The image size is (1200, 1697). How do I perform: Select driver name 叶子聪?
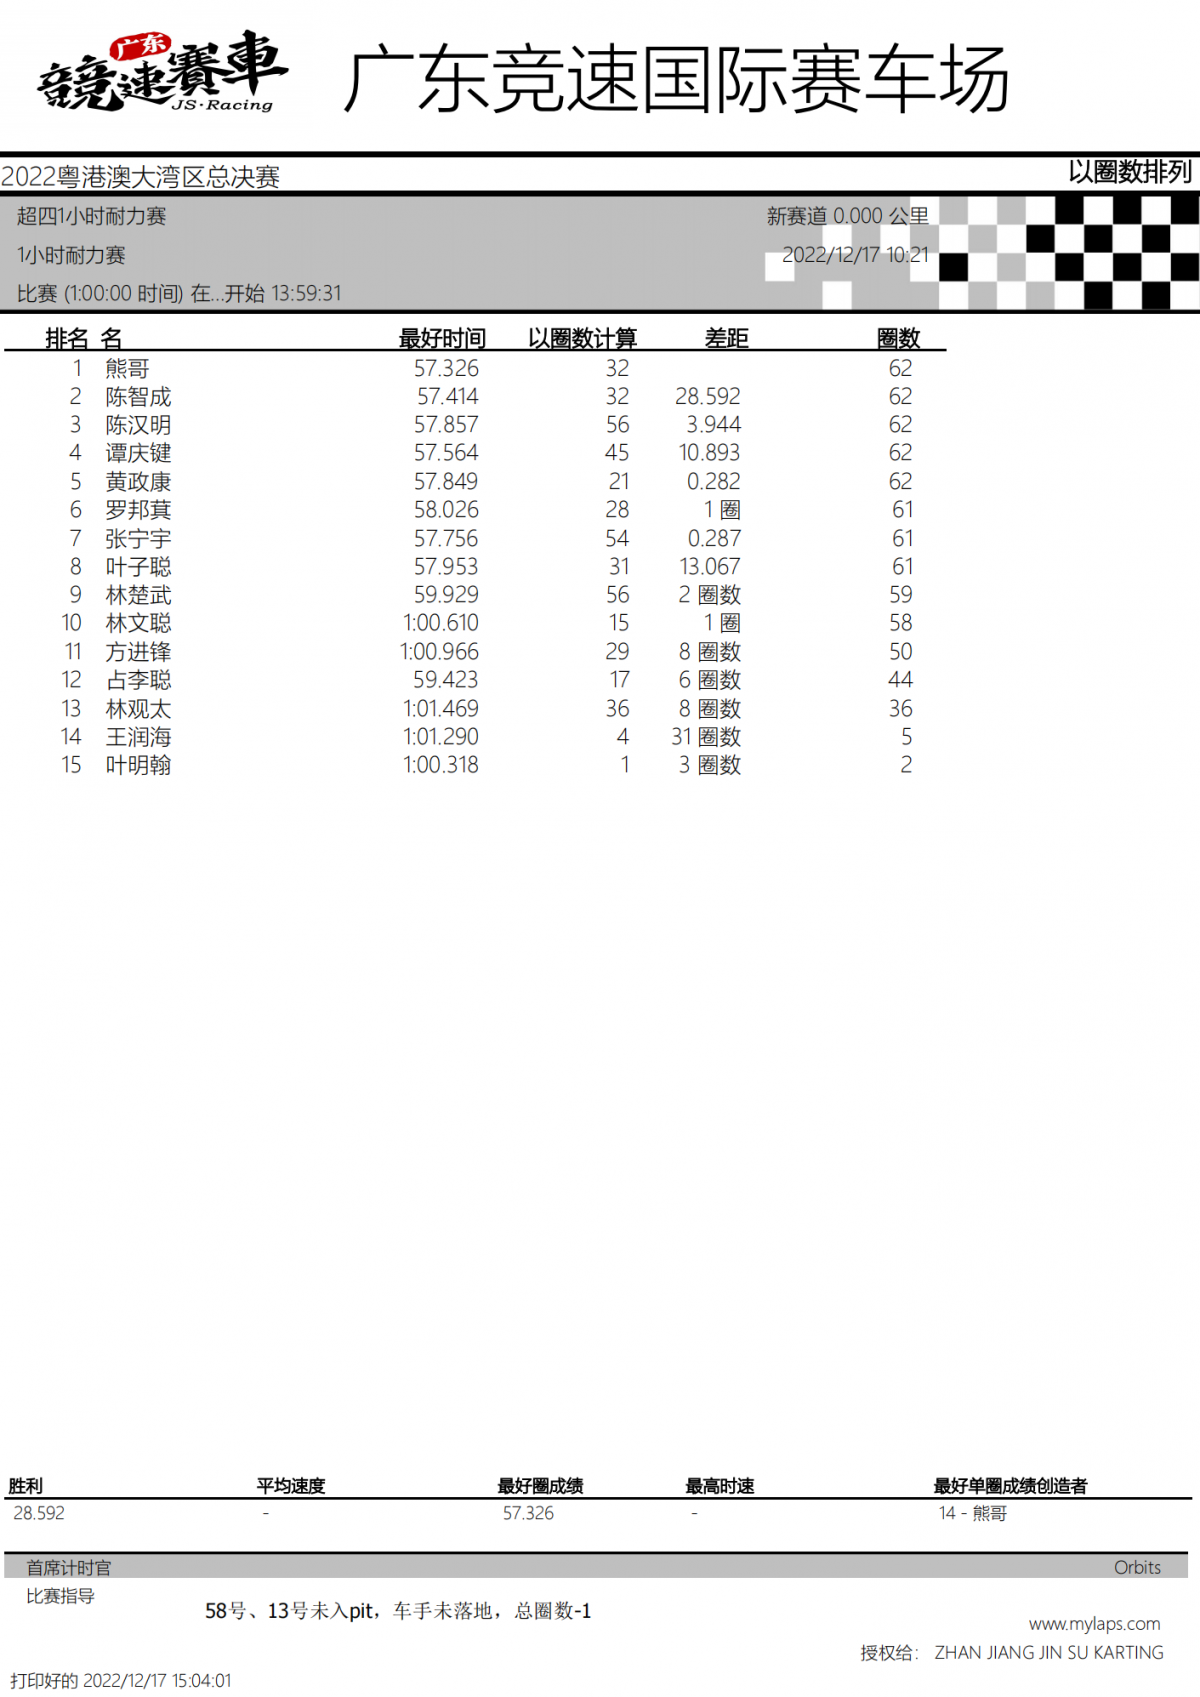[x=138, y=567]
